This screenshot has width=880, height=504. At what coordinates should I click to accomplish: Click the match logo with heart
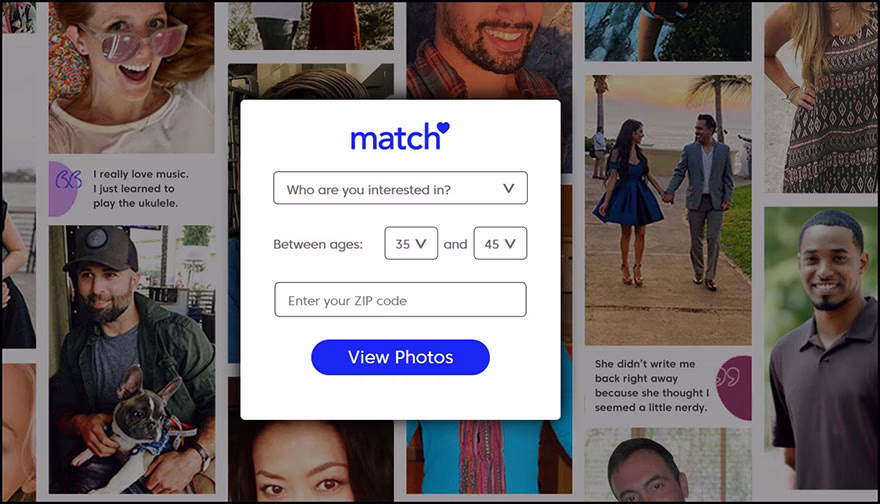(x=400, y=136)
